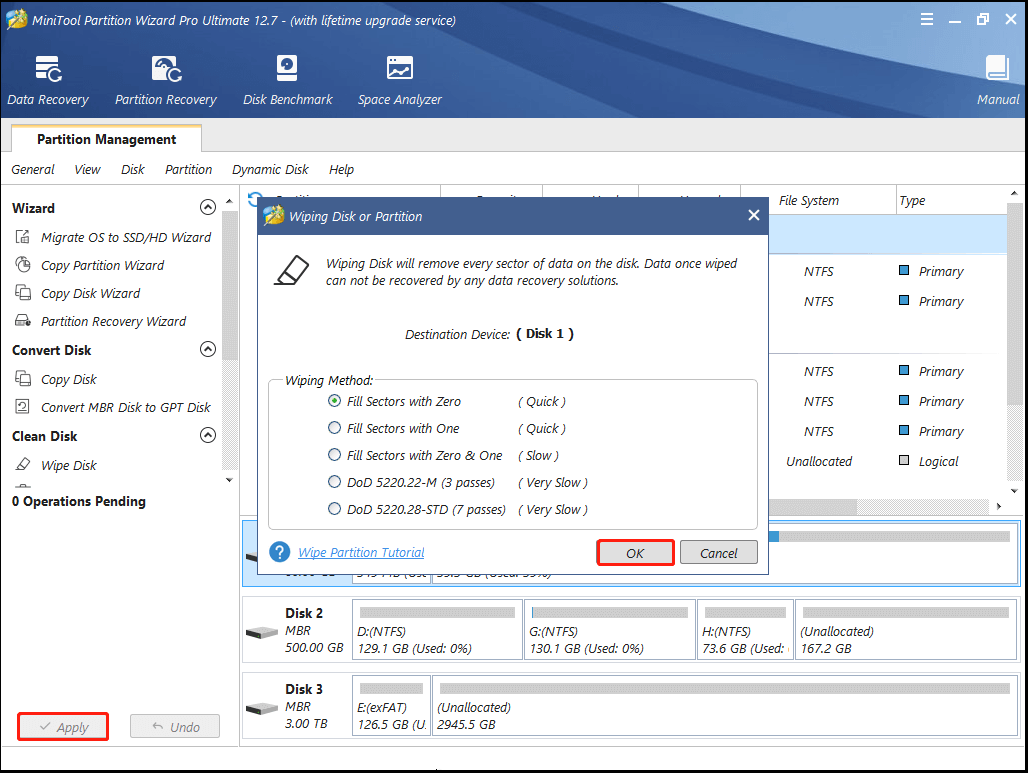Open the Partition menu

(x=188, y=169)
